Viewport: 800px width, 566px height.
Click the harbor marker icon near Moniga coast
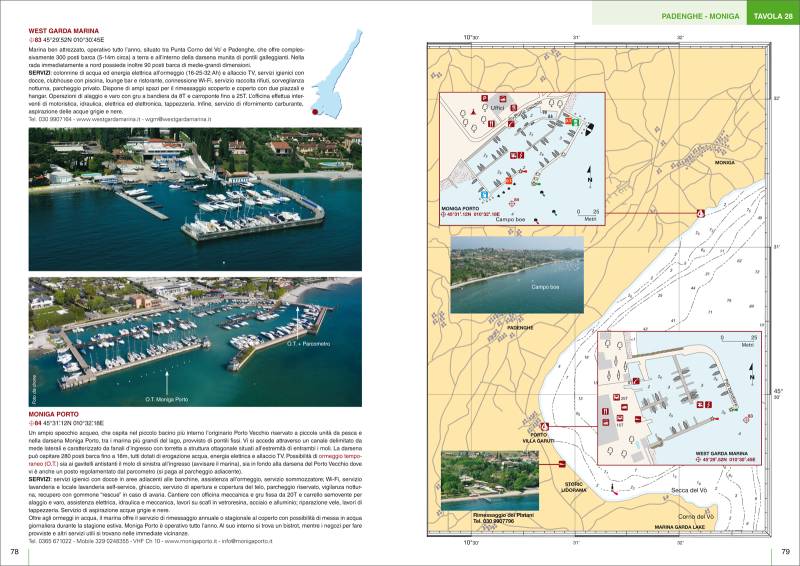(x=700, y=213)
